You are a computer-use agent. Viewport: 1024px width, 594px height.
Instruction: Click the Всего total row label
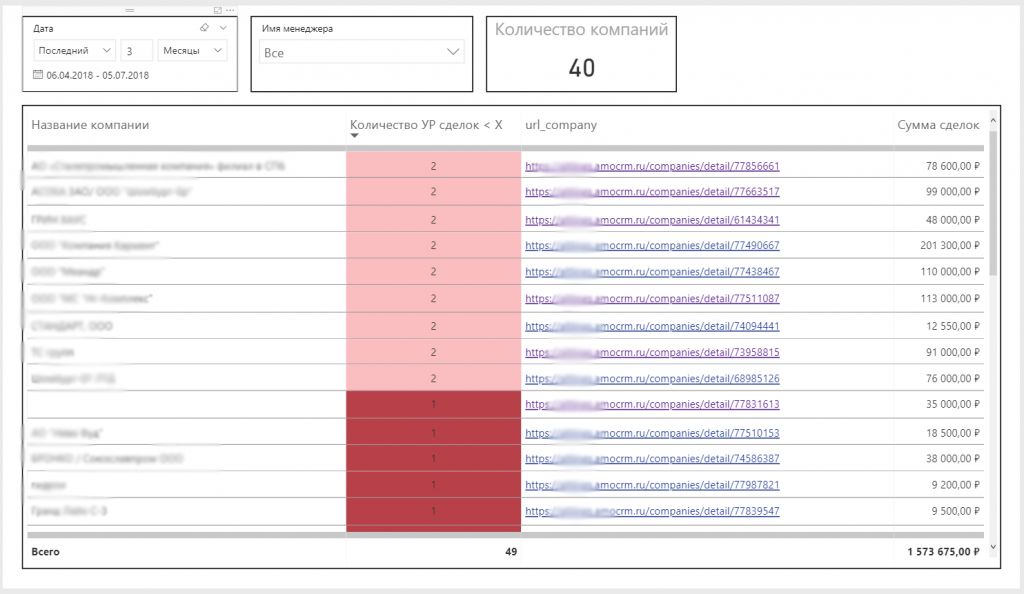[x=45, y=552]
